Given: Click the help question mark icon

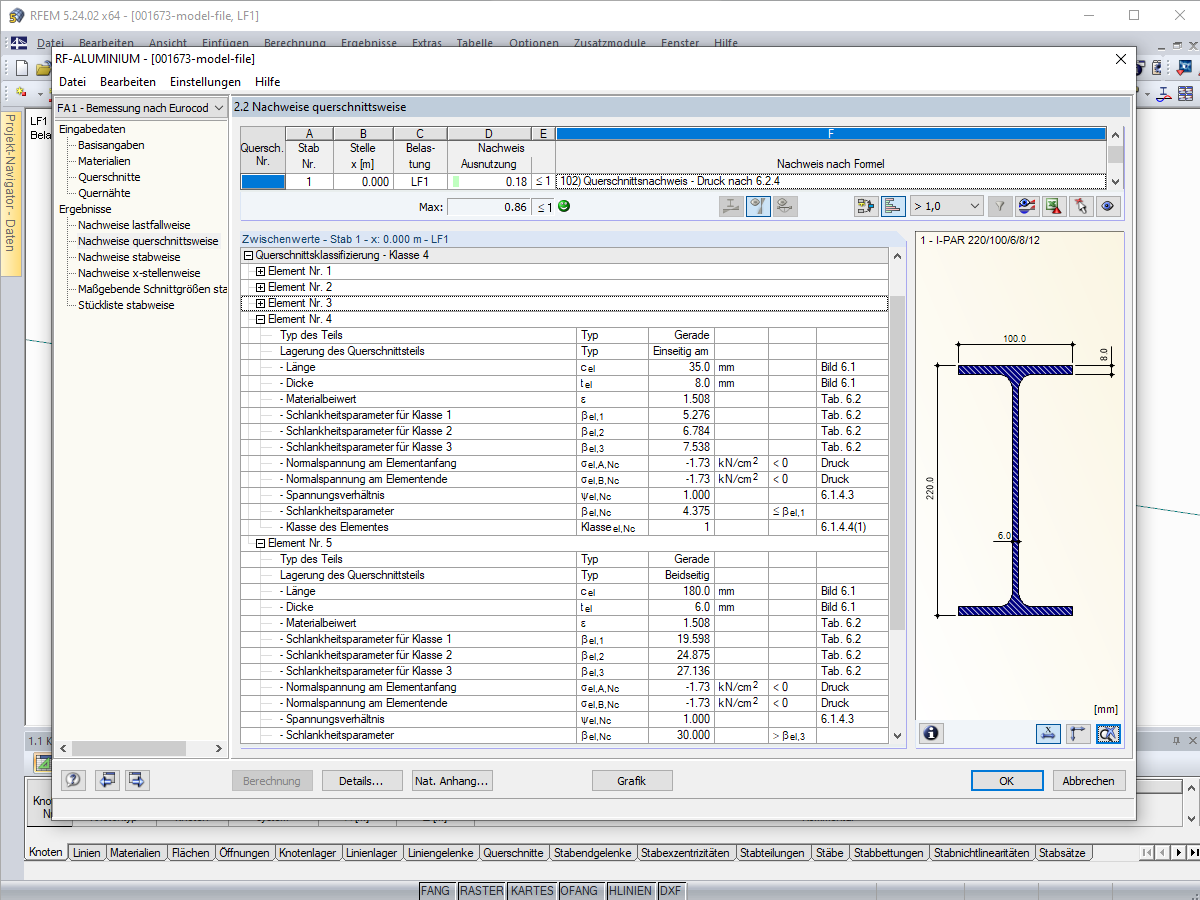Looking at the screenshot, I should [73, 780].
